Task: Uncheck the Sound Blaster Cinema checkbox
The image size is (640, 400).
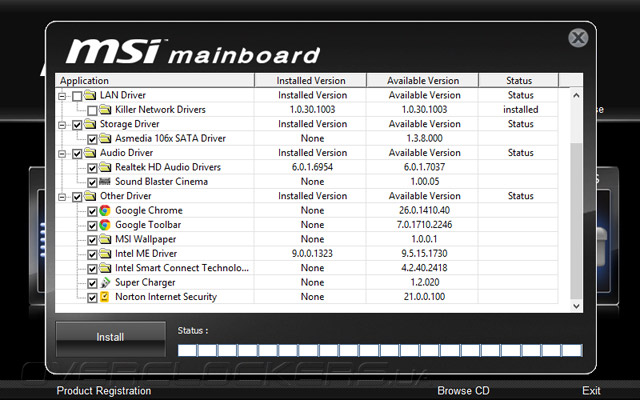Action: coord(92,182)
